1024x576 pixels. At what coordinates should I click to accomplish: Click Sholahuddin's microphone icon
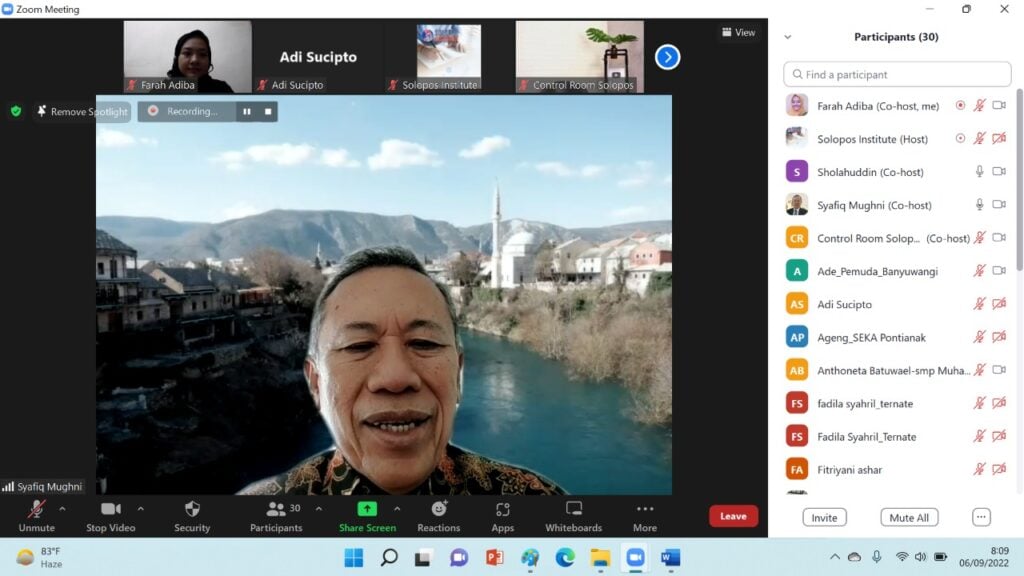coord(980,171)
